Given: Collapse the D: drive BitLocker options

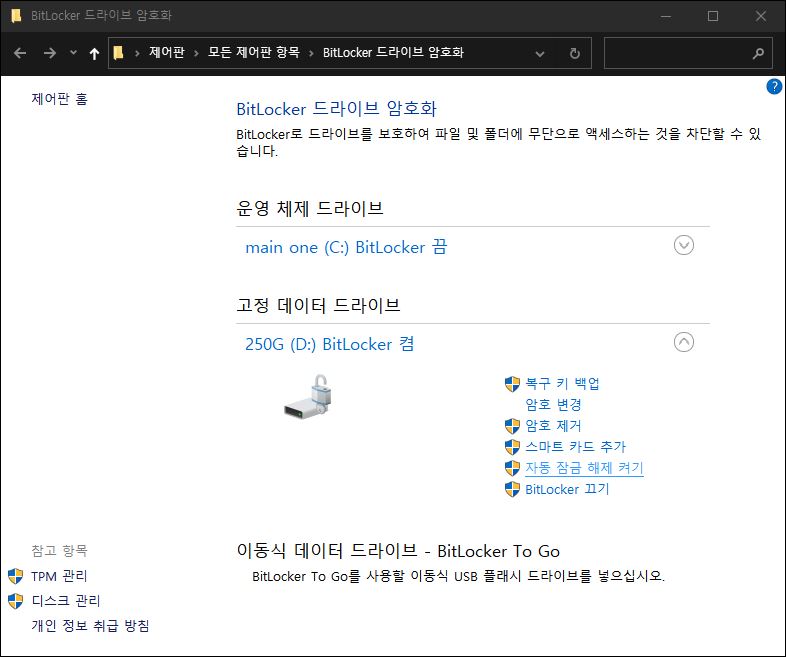Looking at the screenshot, I should [x=684, y=342].
